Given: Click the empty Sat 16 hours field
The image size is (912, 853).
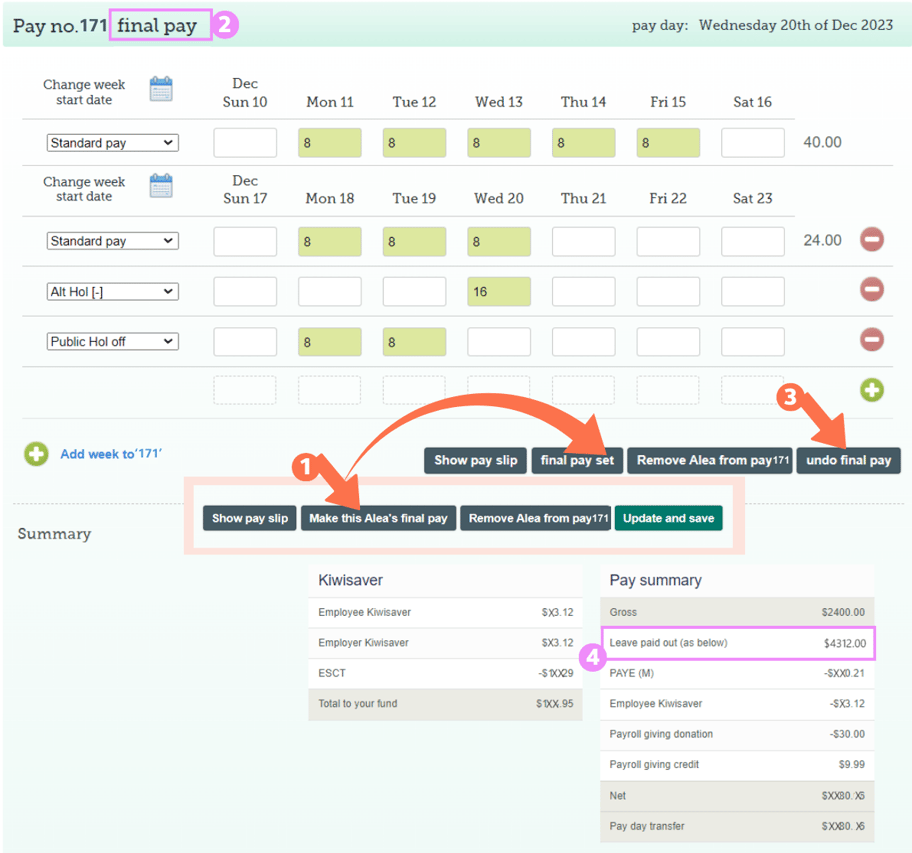Looking at the screenshot, I should tap(752, 143).
